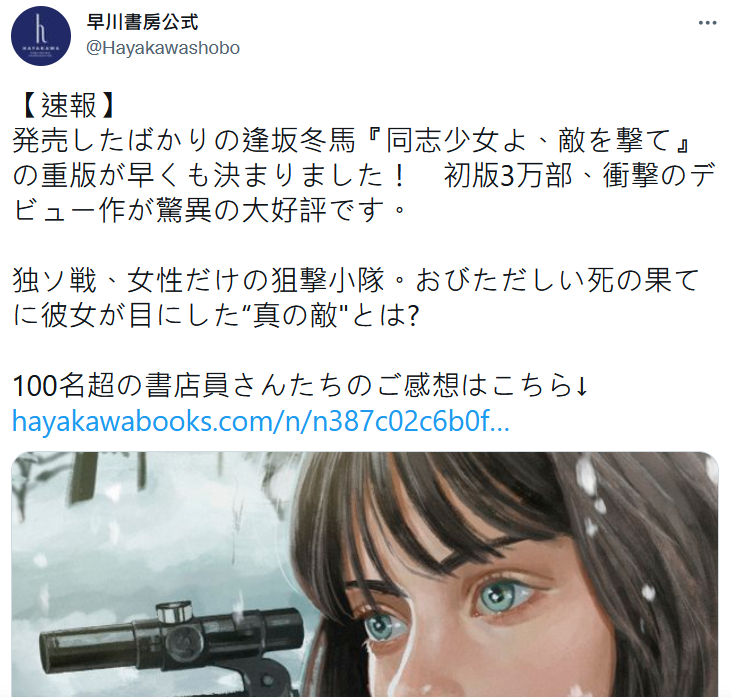Open the three-dot more options menu
This screenshot has width=731, height=697.
pyautogui.click(x=707, y=23)
